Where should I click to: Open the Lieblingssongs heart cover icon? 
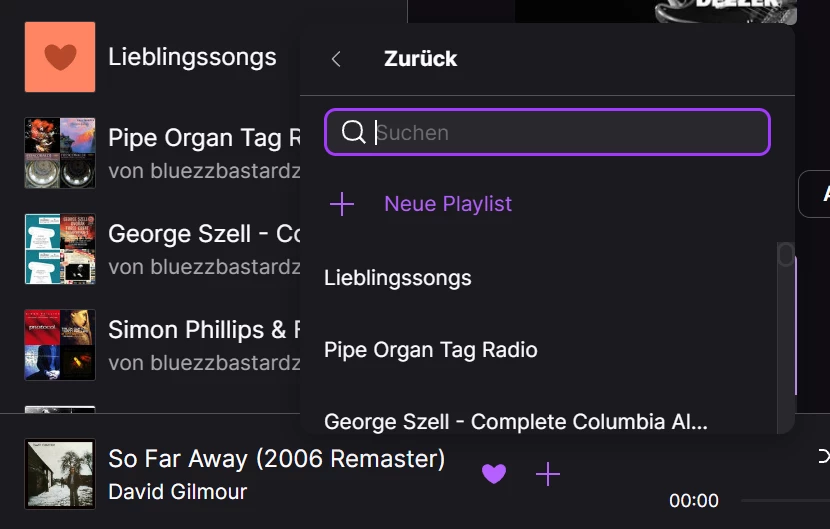[60, 57]
